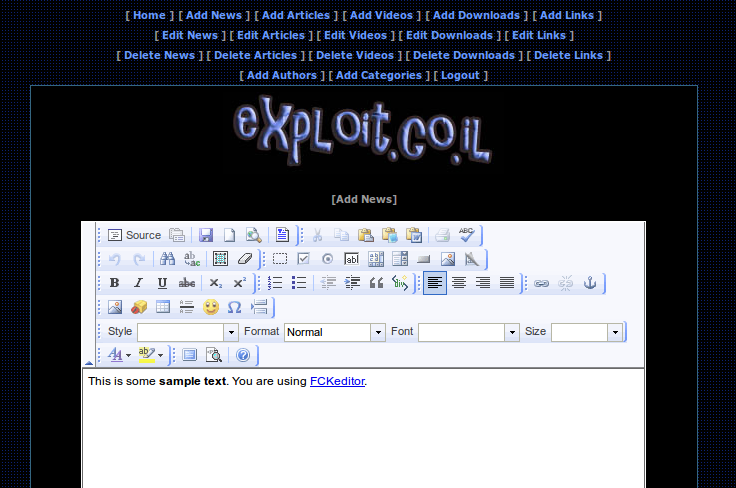
Task: Insert a smiley from the toolbar
Action: coord(211,307)
